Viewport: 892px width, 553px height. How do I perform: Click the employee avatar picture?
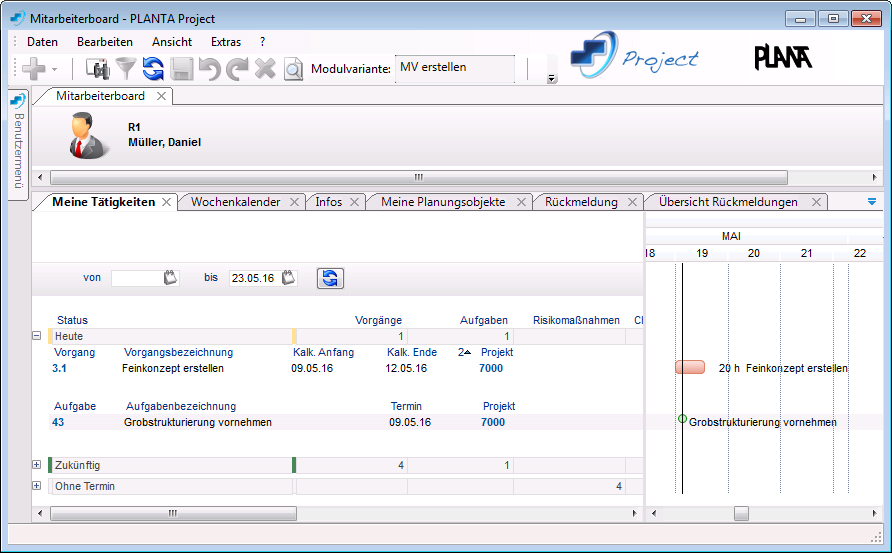(88, 135)
